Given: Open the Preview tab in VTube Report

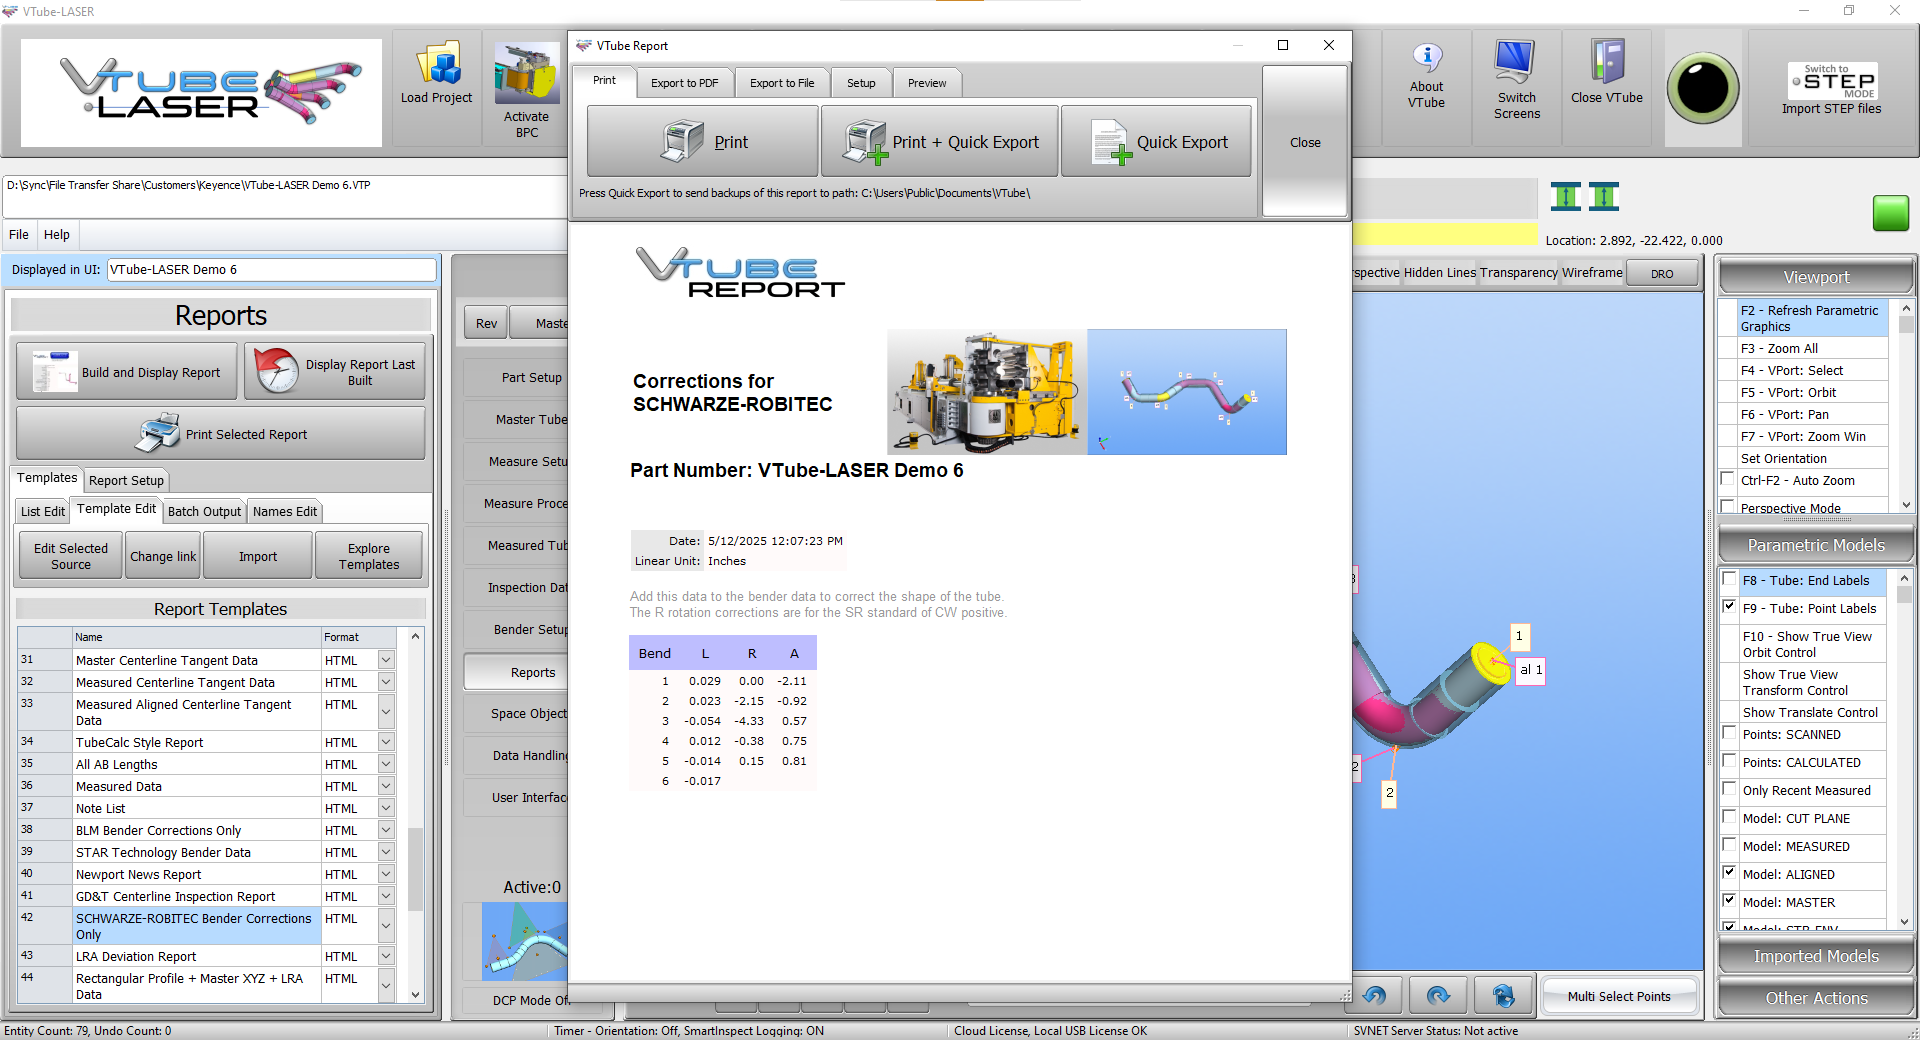Looking at the screenshot, I should 927,83.
